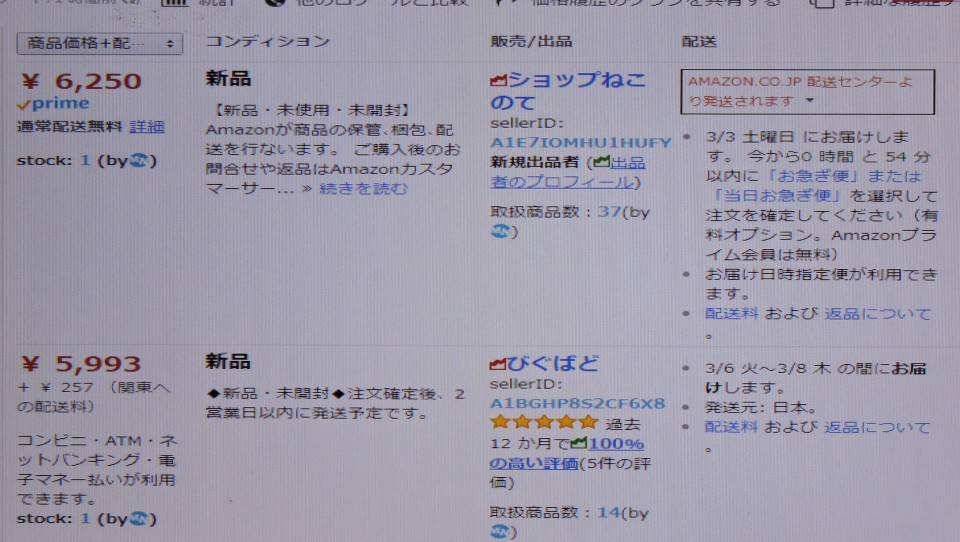Open the 詳細 link for shipping details

[147, 127]
